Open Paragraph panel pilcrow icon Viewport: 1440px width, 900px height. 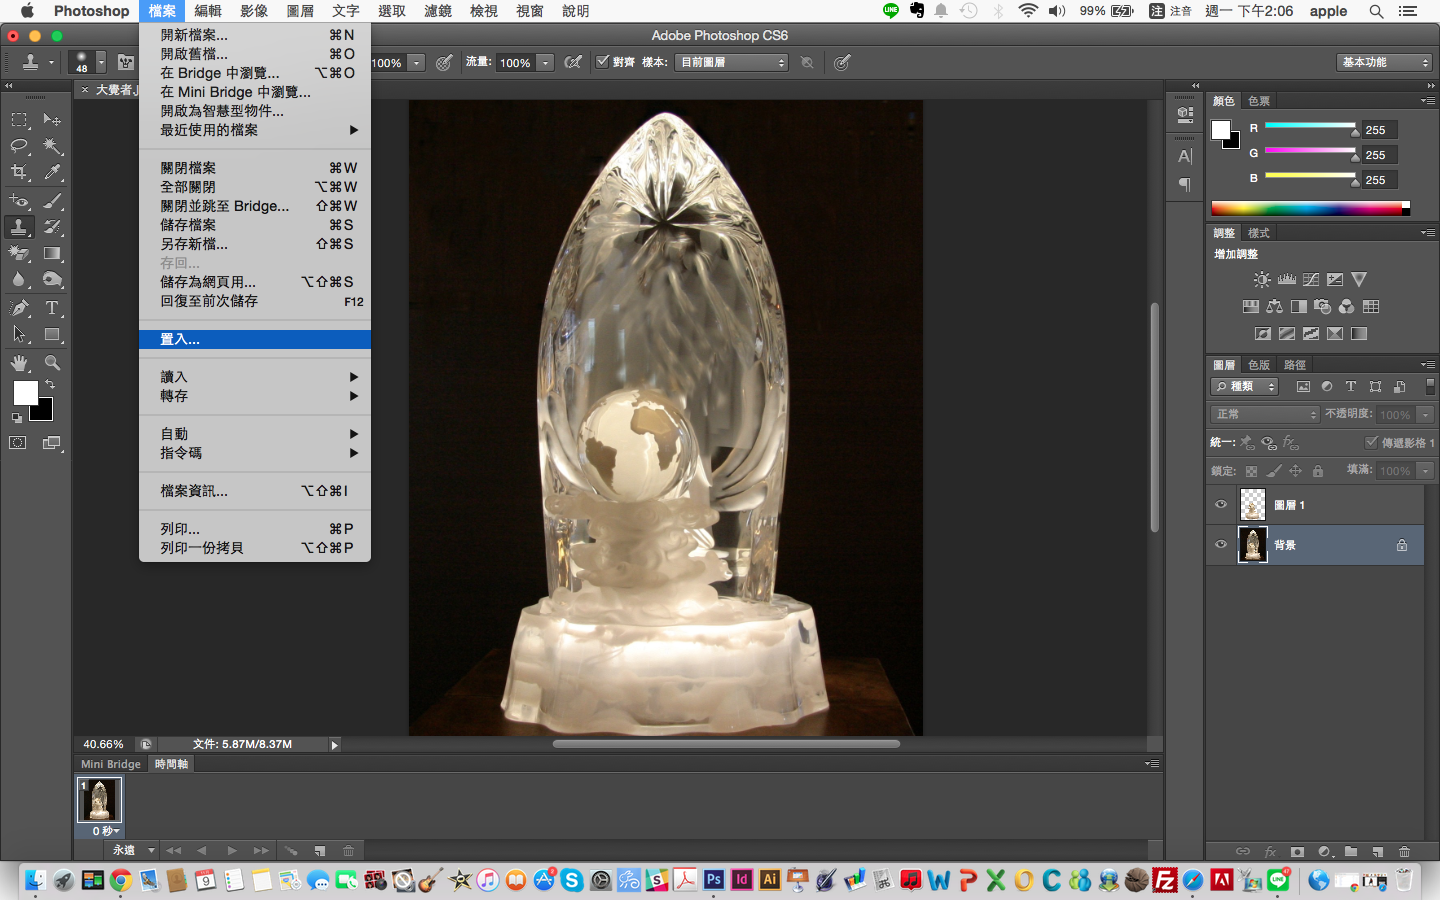(x=1185, y=184)
